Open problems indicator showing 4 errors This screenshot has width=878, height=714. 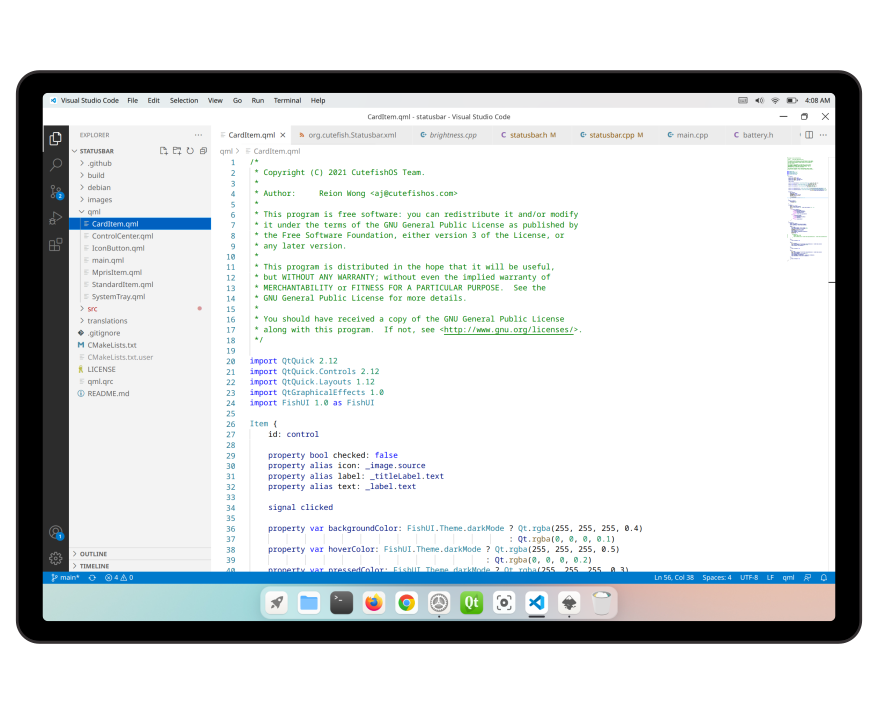119,577
